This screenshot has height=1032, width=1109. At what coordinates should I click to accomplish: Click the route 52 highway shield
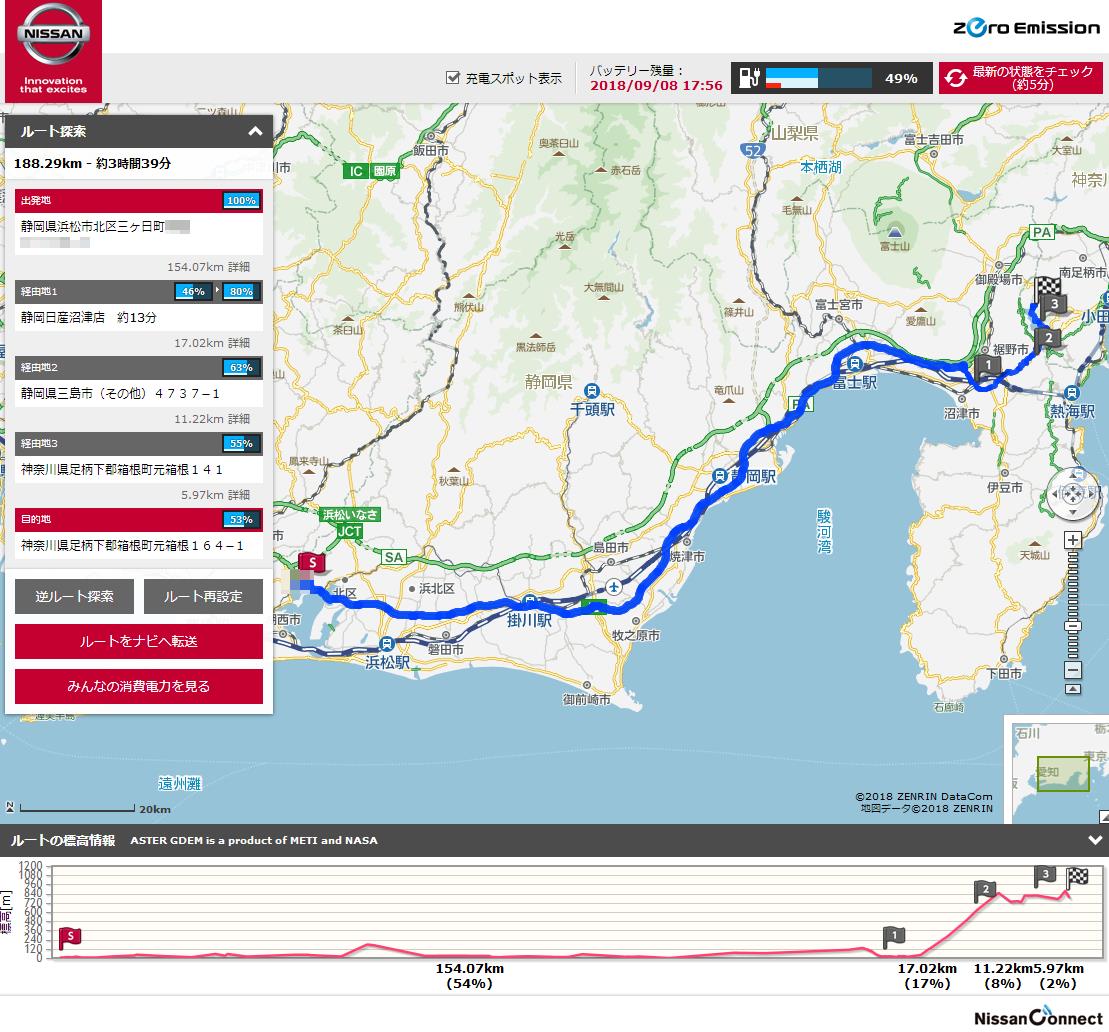point(753,150)
